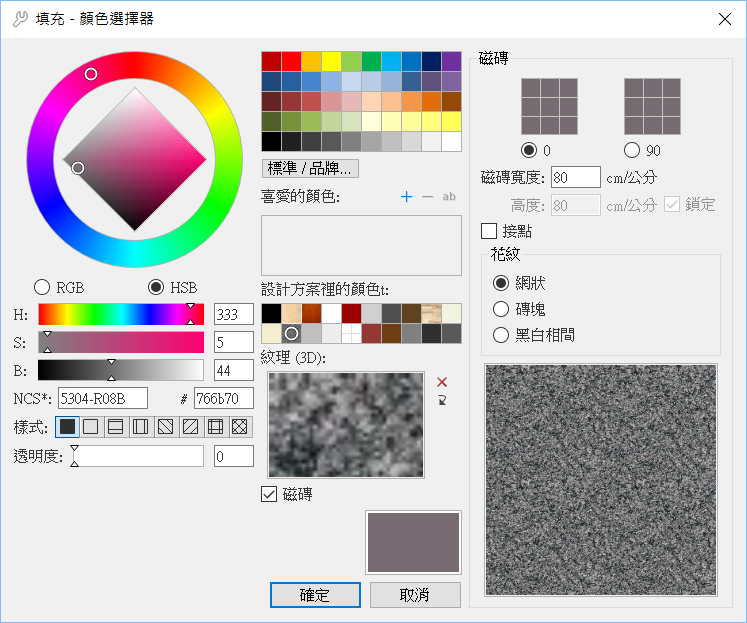Click the hue H gradient slider
This screenshot has width=747, height=623.
[x=120, y=314]
